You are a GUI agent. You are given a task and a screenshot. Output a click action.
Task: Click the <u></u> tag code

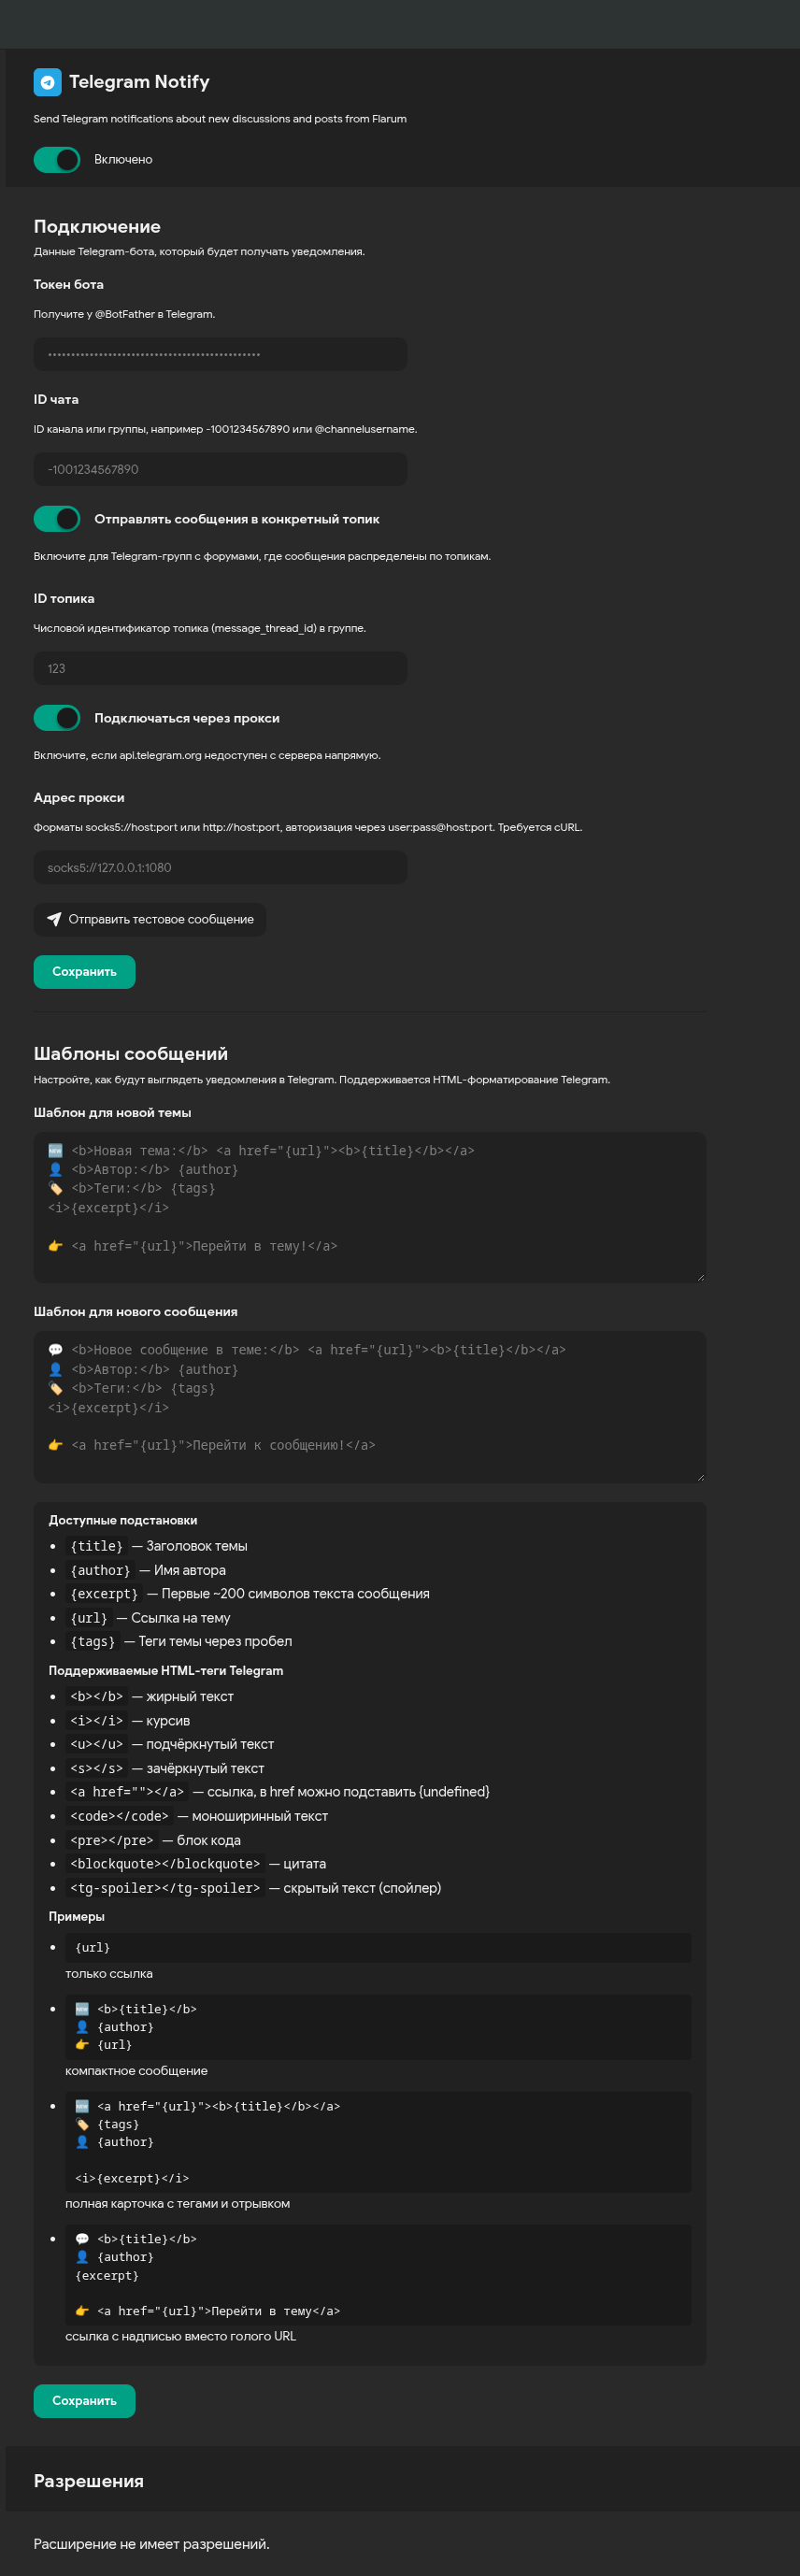[97, 1744]
